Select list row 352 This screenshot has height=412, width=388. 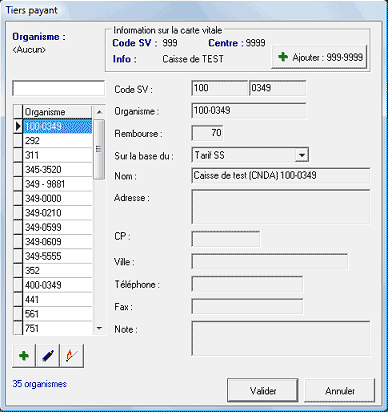[x=57, y=270]
